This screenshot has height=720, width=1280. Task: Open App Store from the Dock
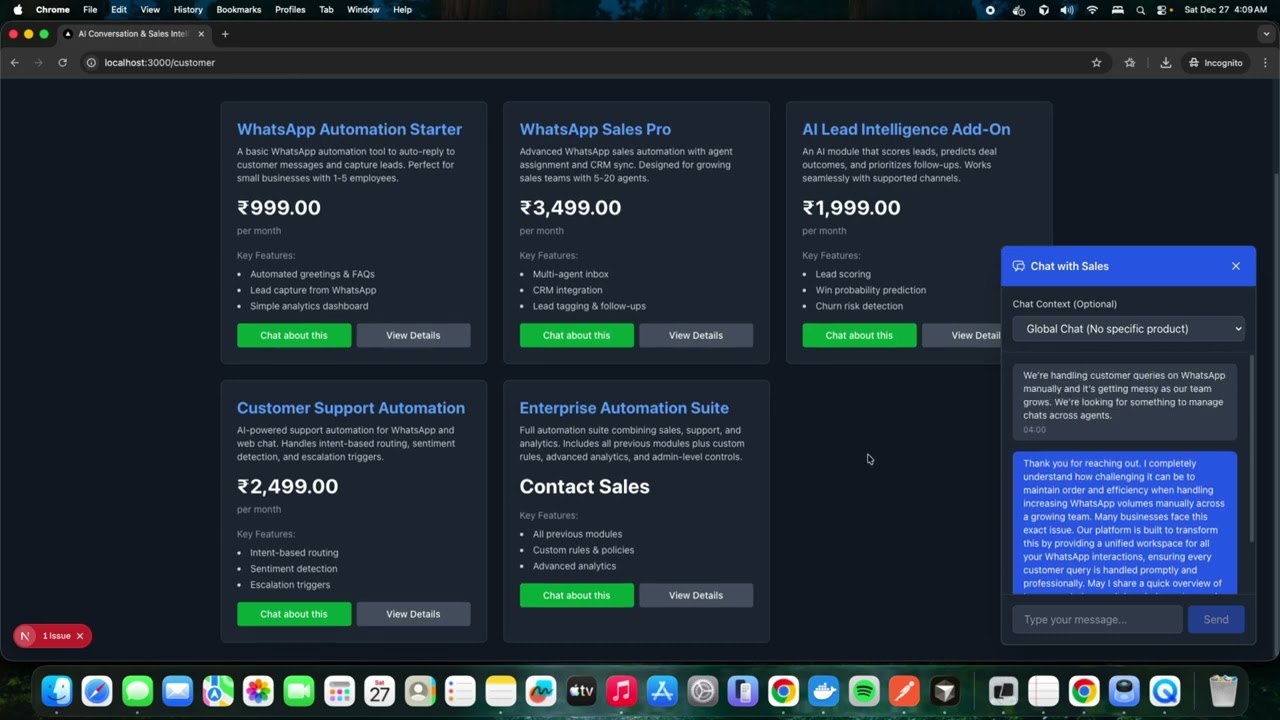point(662,691)
